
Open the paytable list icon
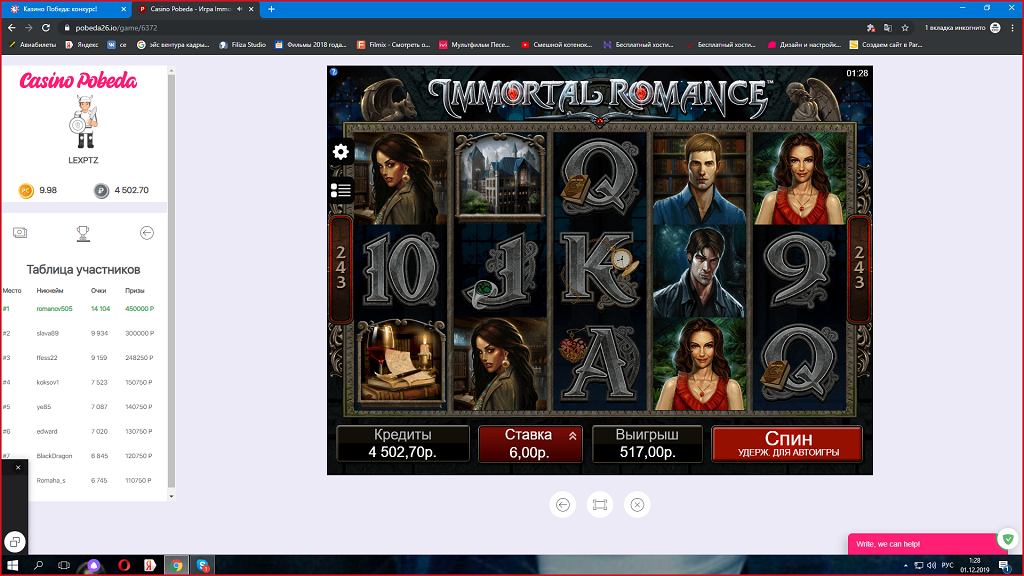point(340,191)
